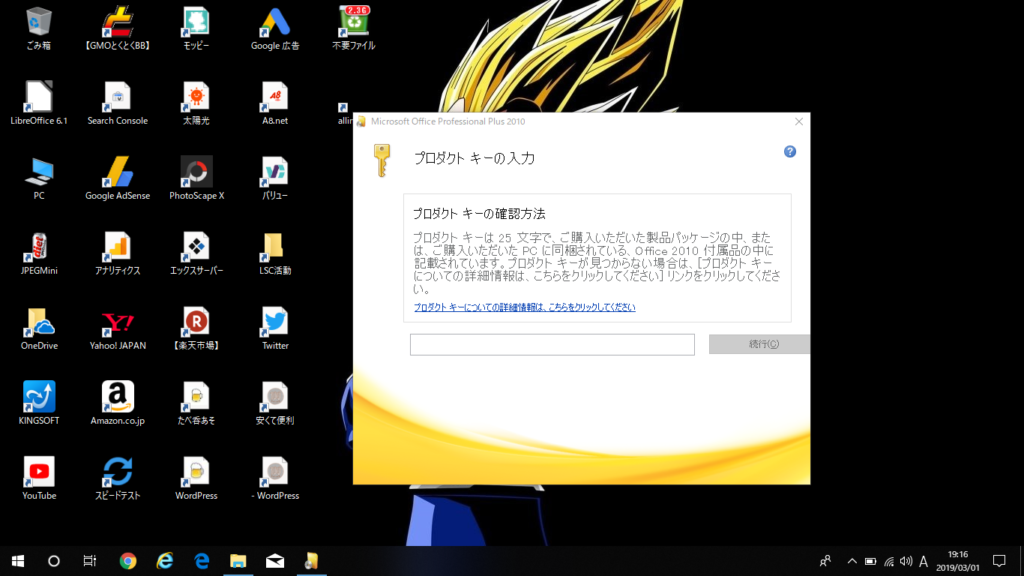
Task: Open Task View on the taskbar
Action: (x=89, y=561)
